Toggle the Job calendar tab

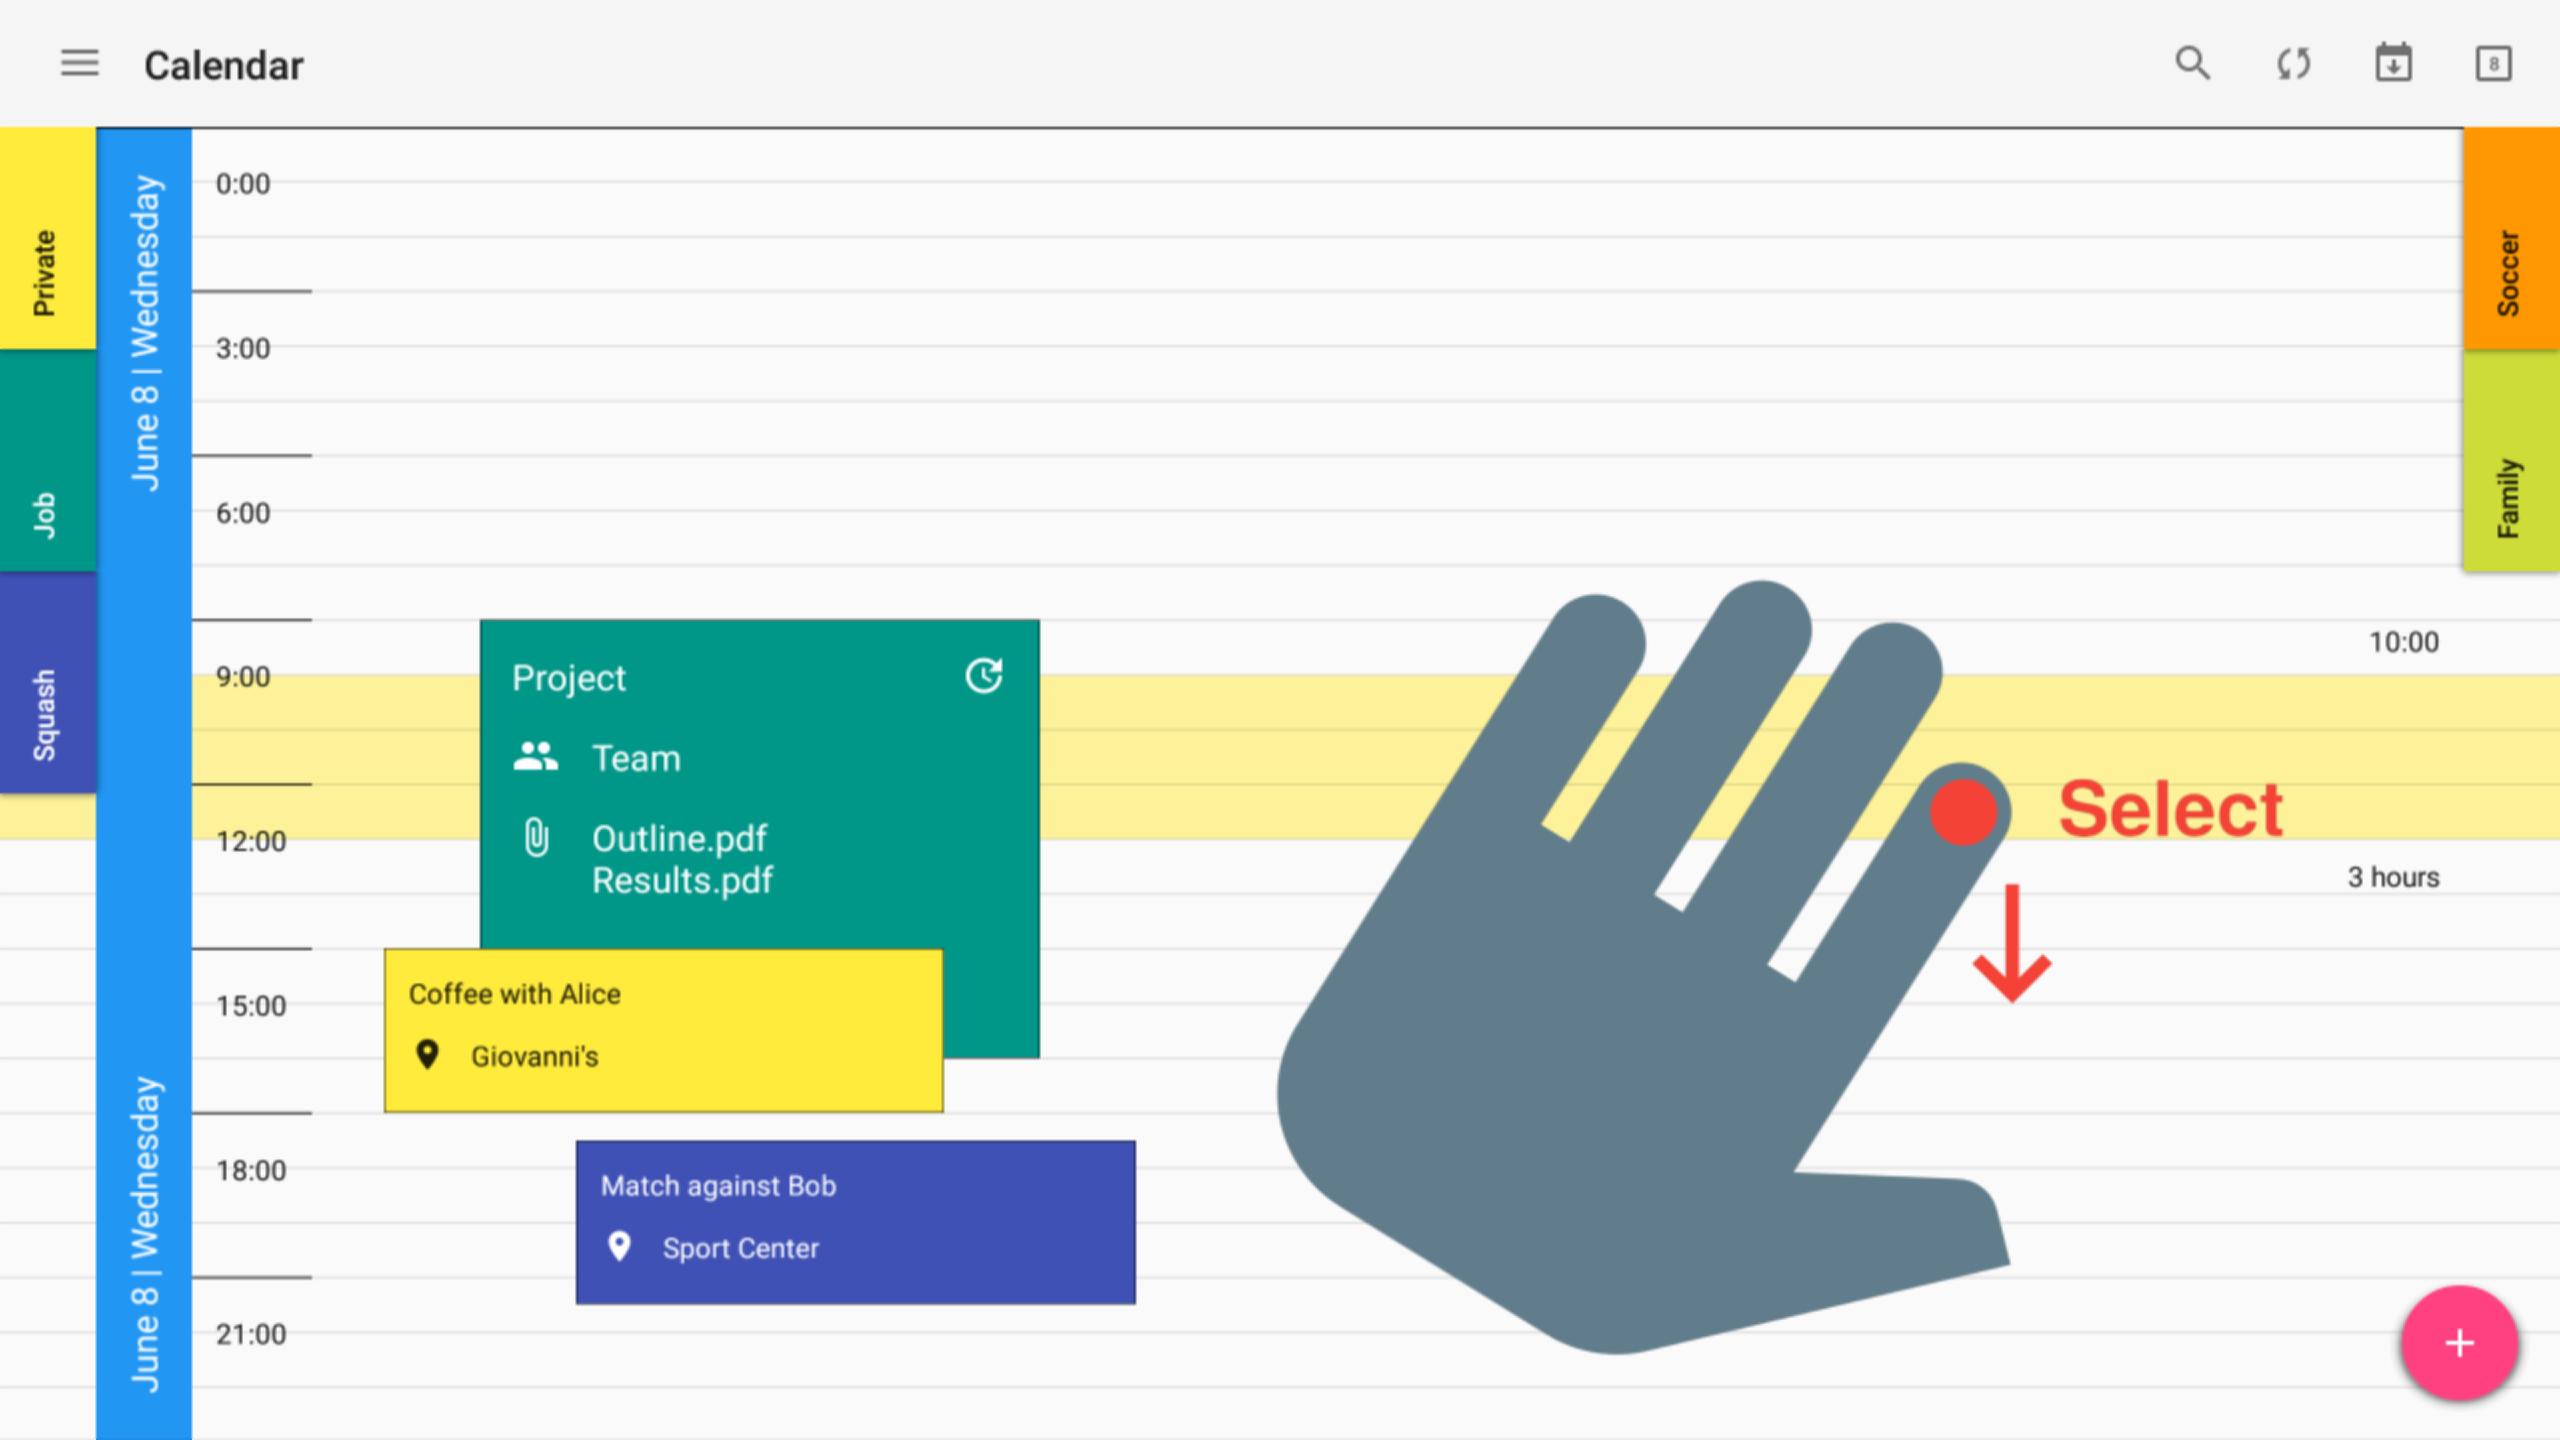tap(47, 461)
